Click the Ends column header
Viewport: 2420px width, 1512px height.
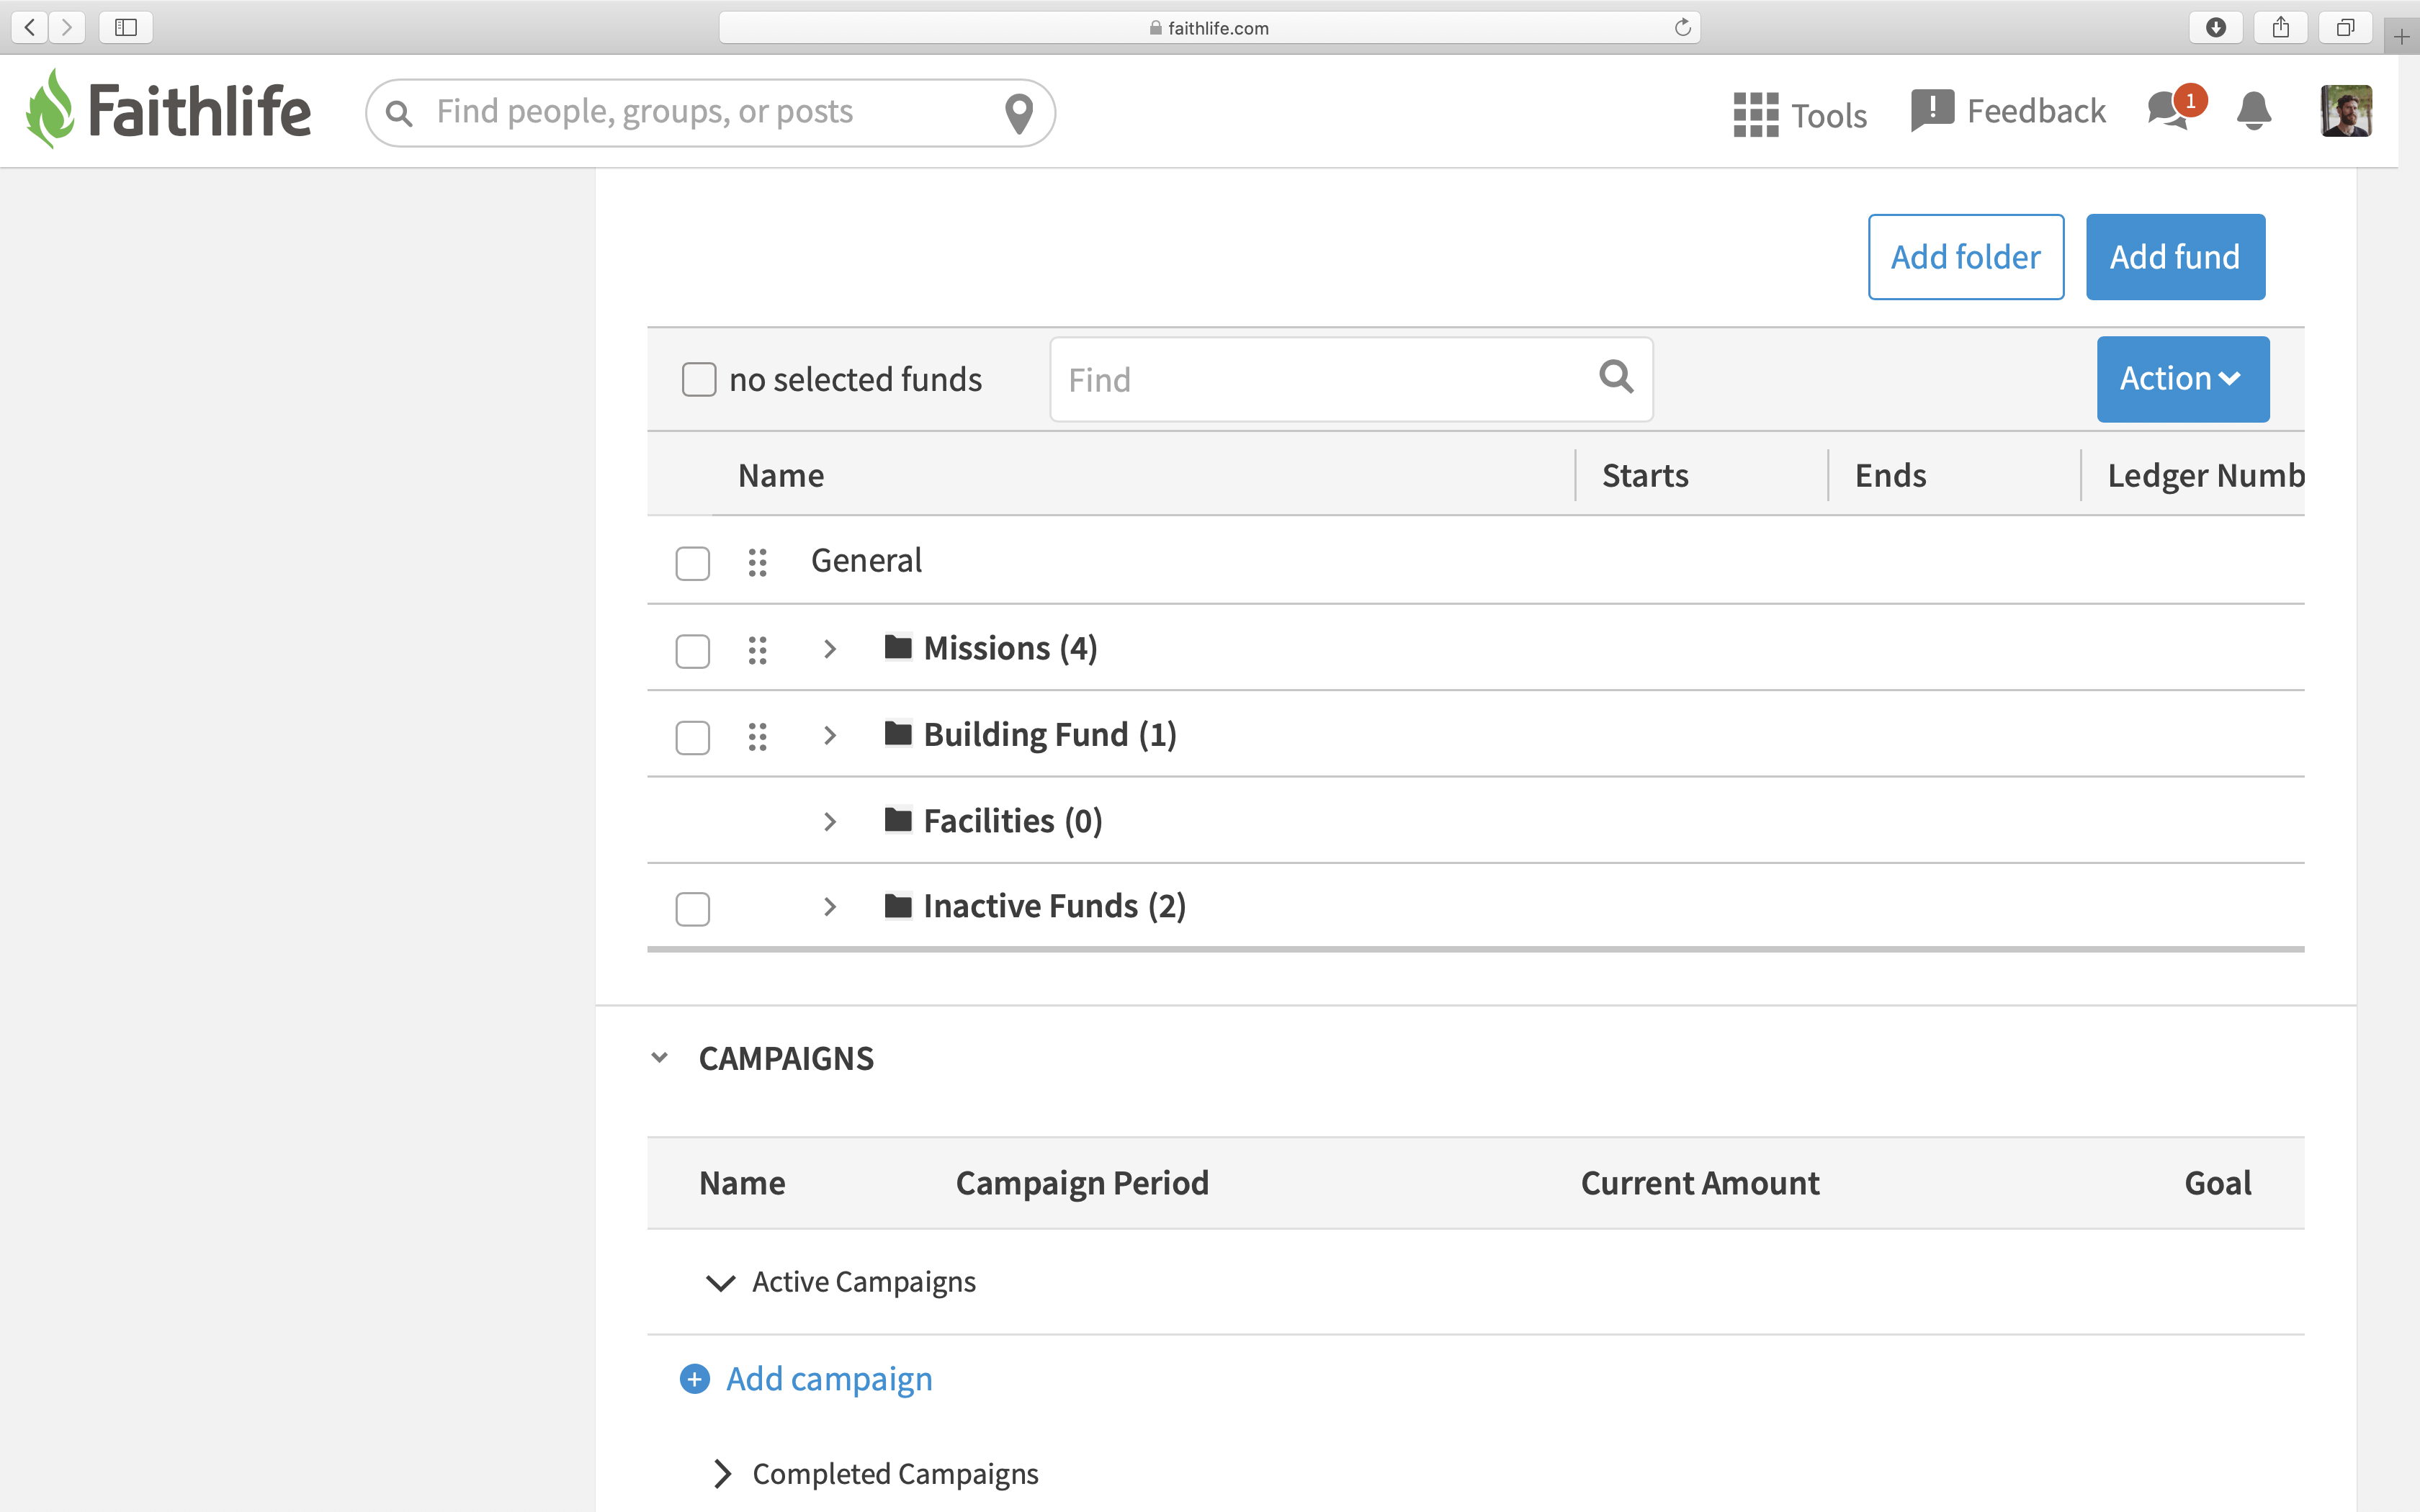(x=1890, y=475)
